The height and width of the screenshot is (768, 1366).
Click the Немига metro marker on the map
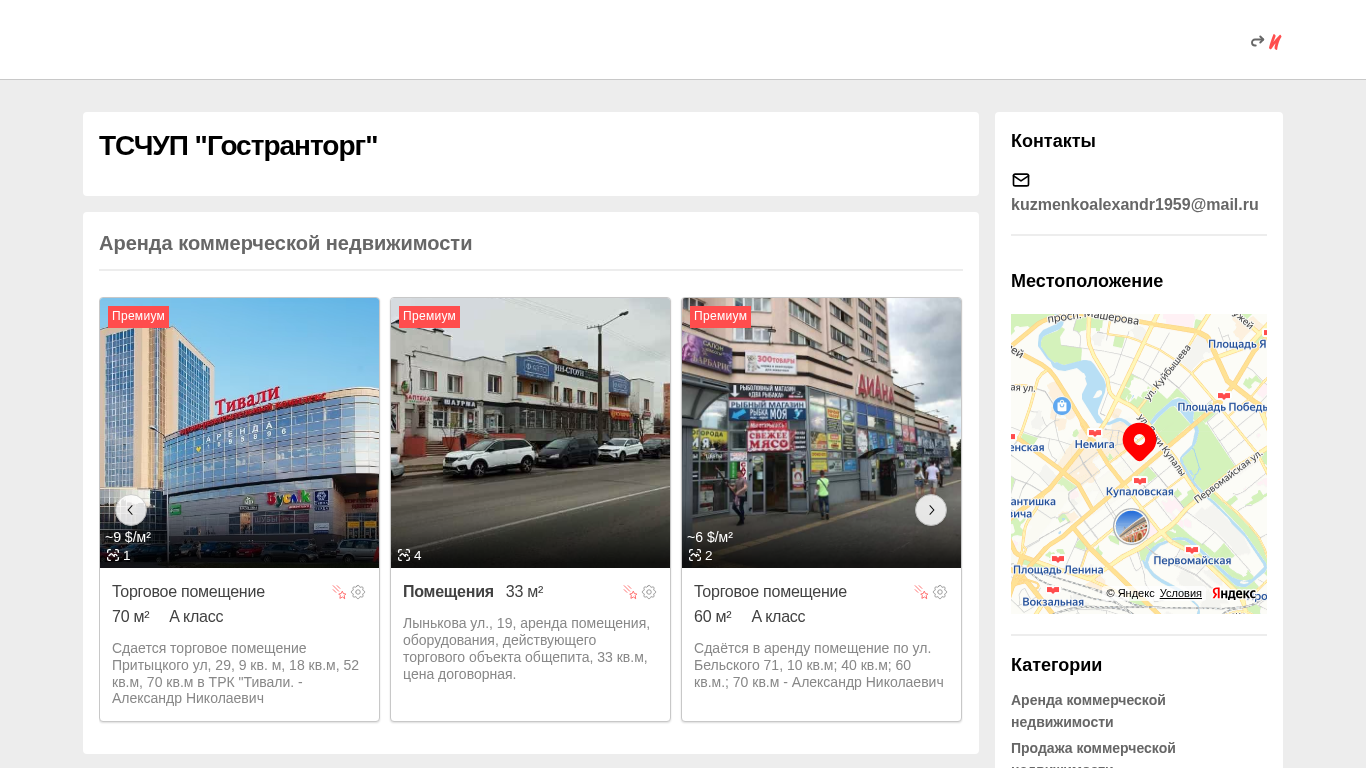[1094, 433]
